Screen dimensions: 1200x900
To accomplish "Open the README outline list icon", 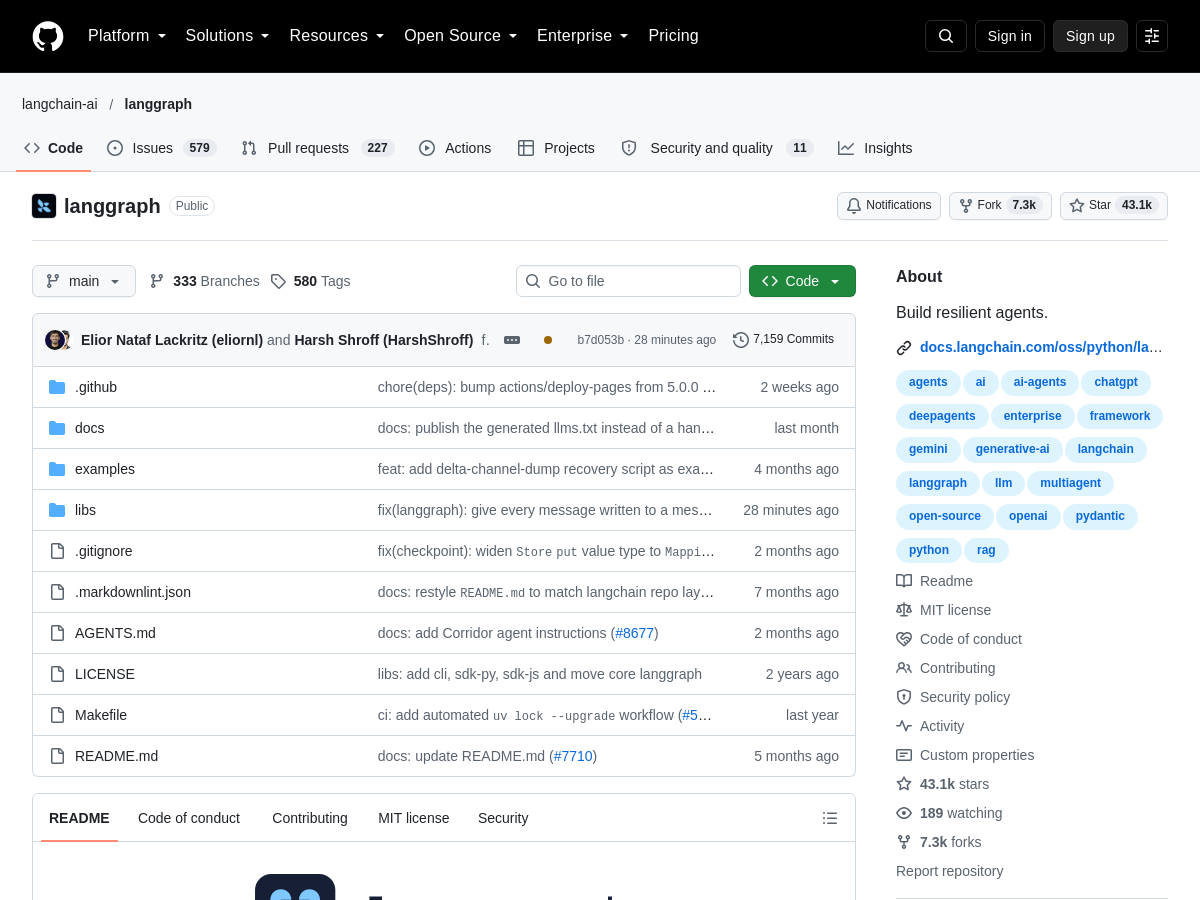I will [x=830, y=818].
